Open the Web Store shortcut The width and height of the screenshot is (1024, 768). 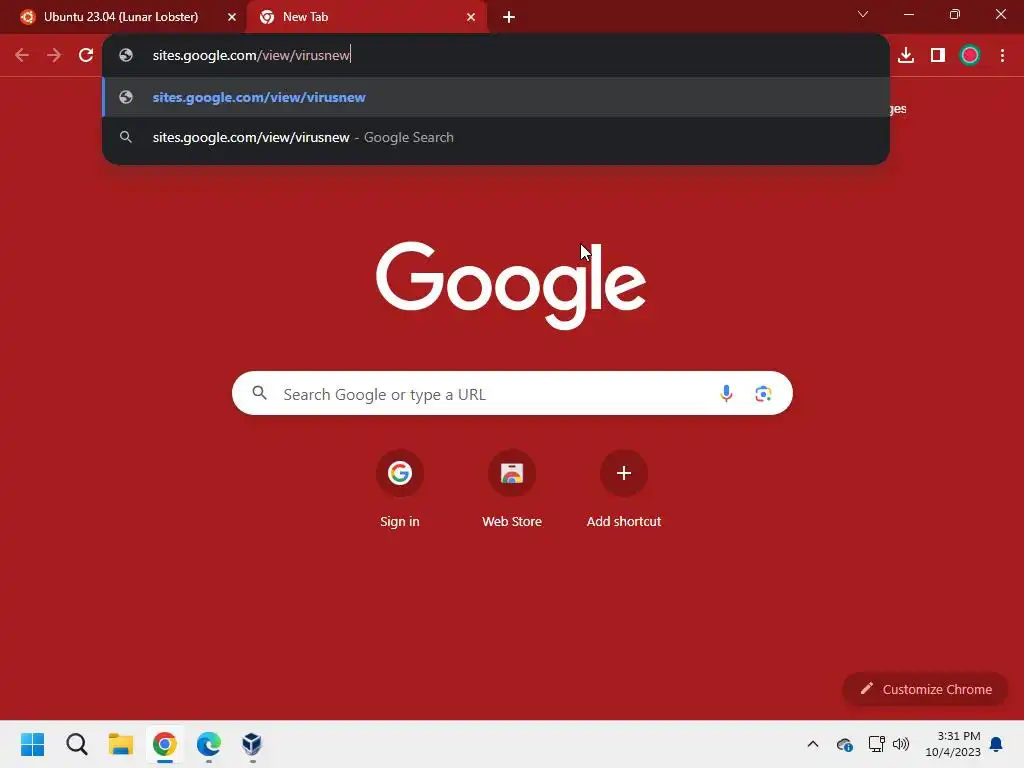(512, 488)
